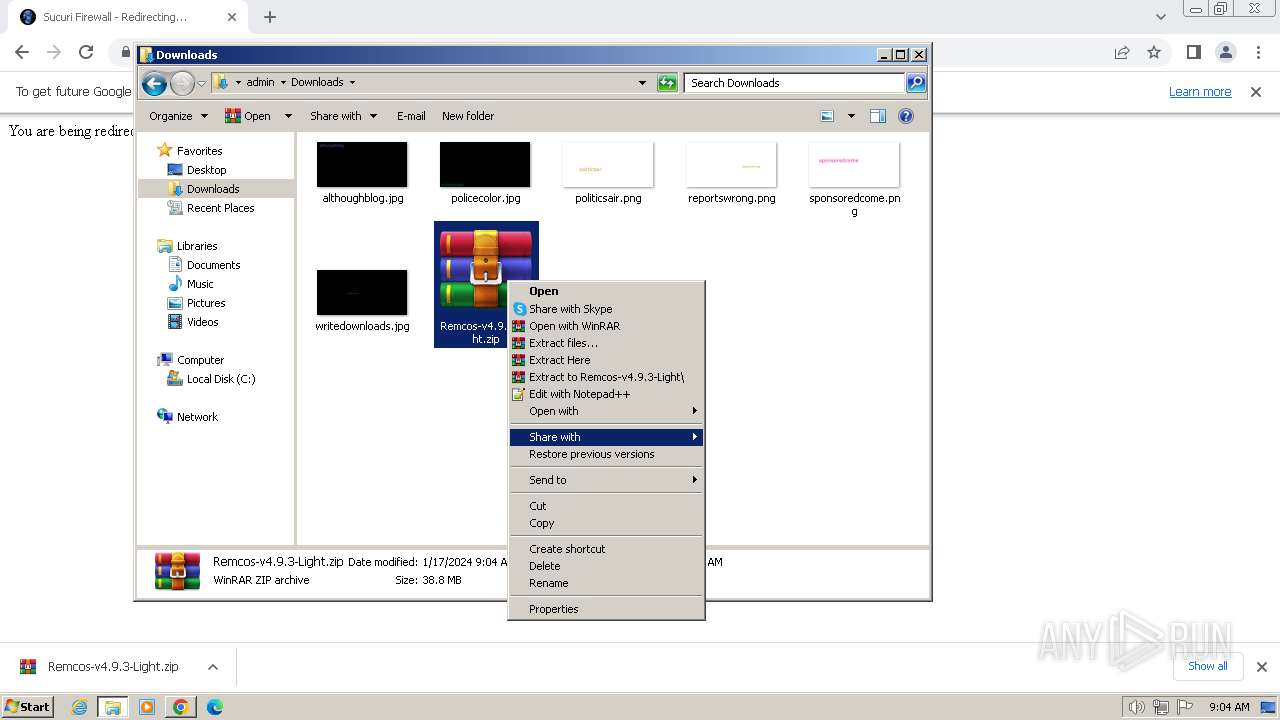
Task: Expand the Share with submenu
Action: [x=606, y=437]
